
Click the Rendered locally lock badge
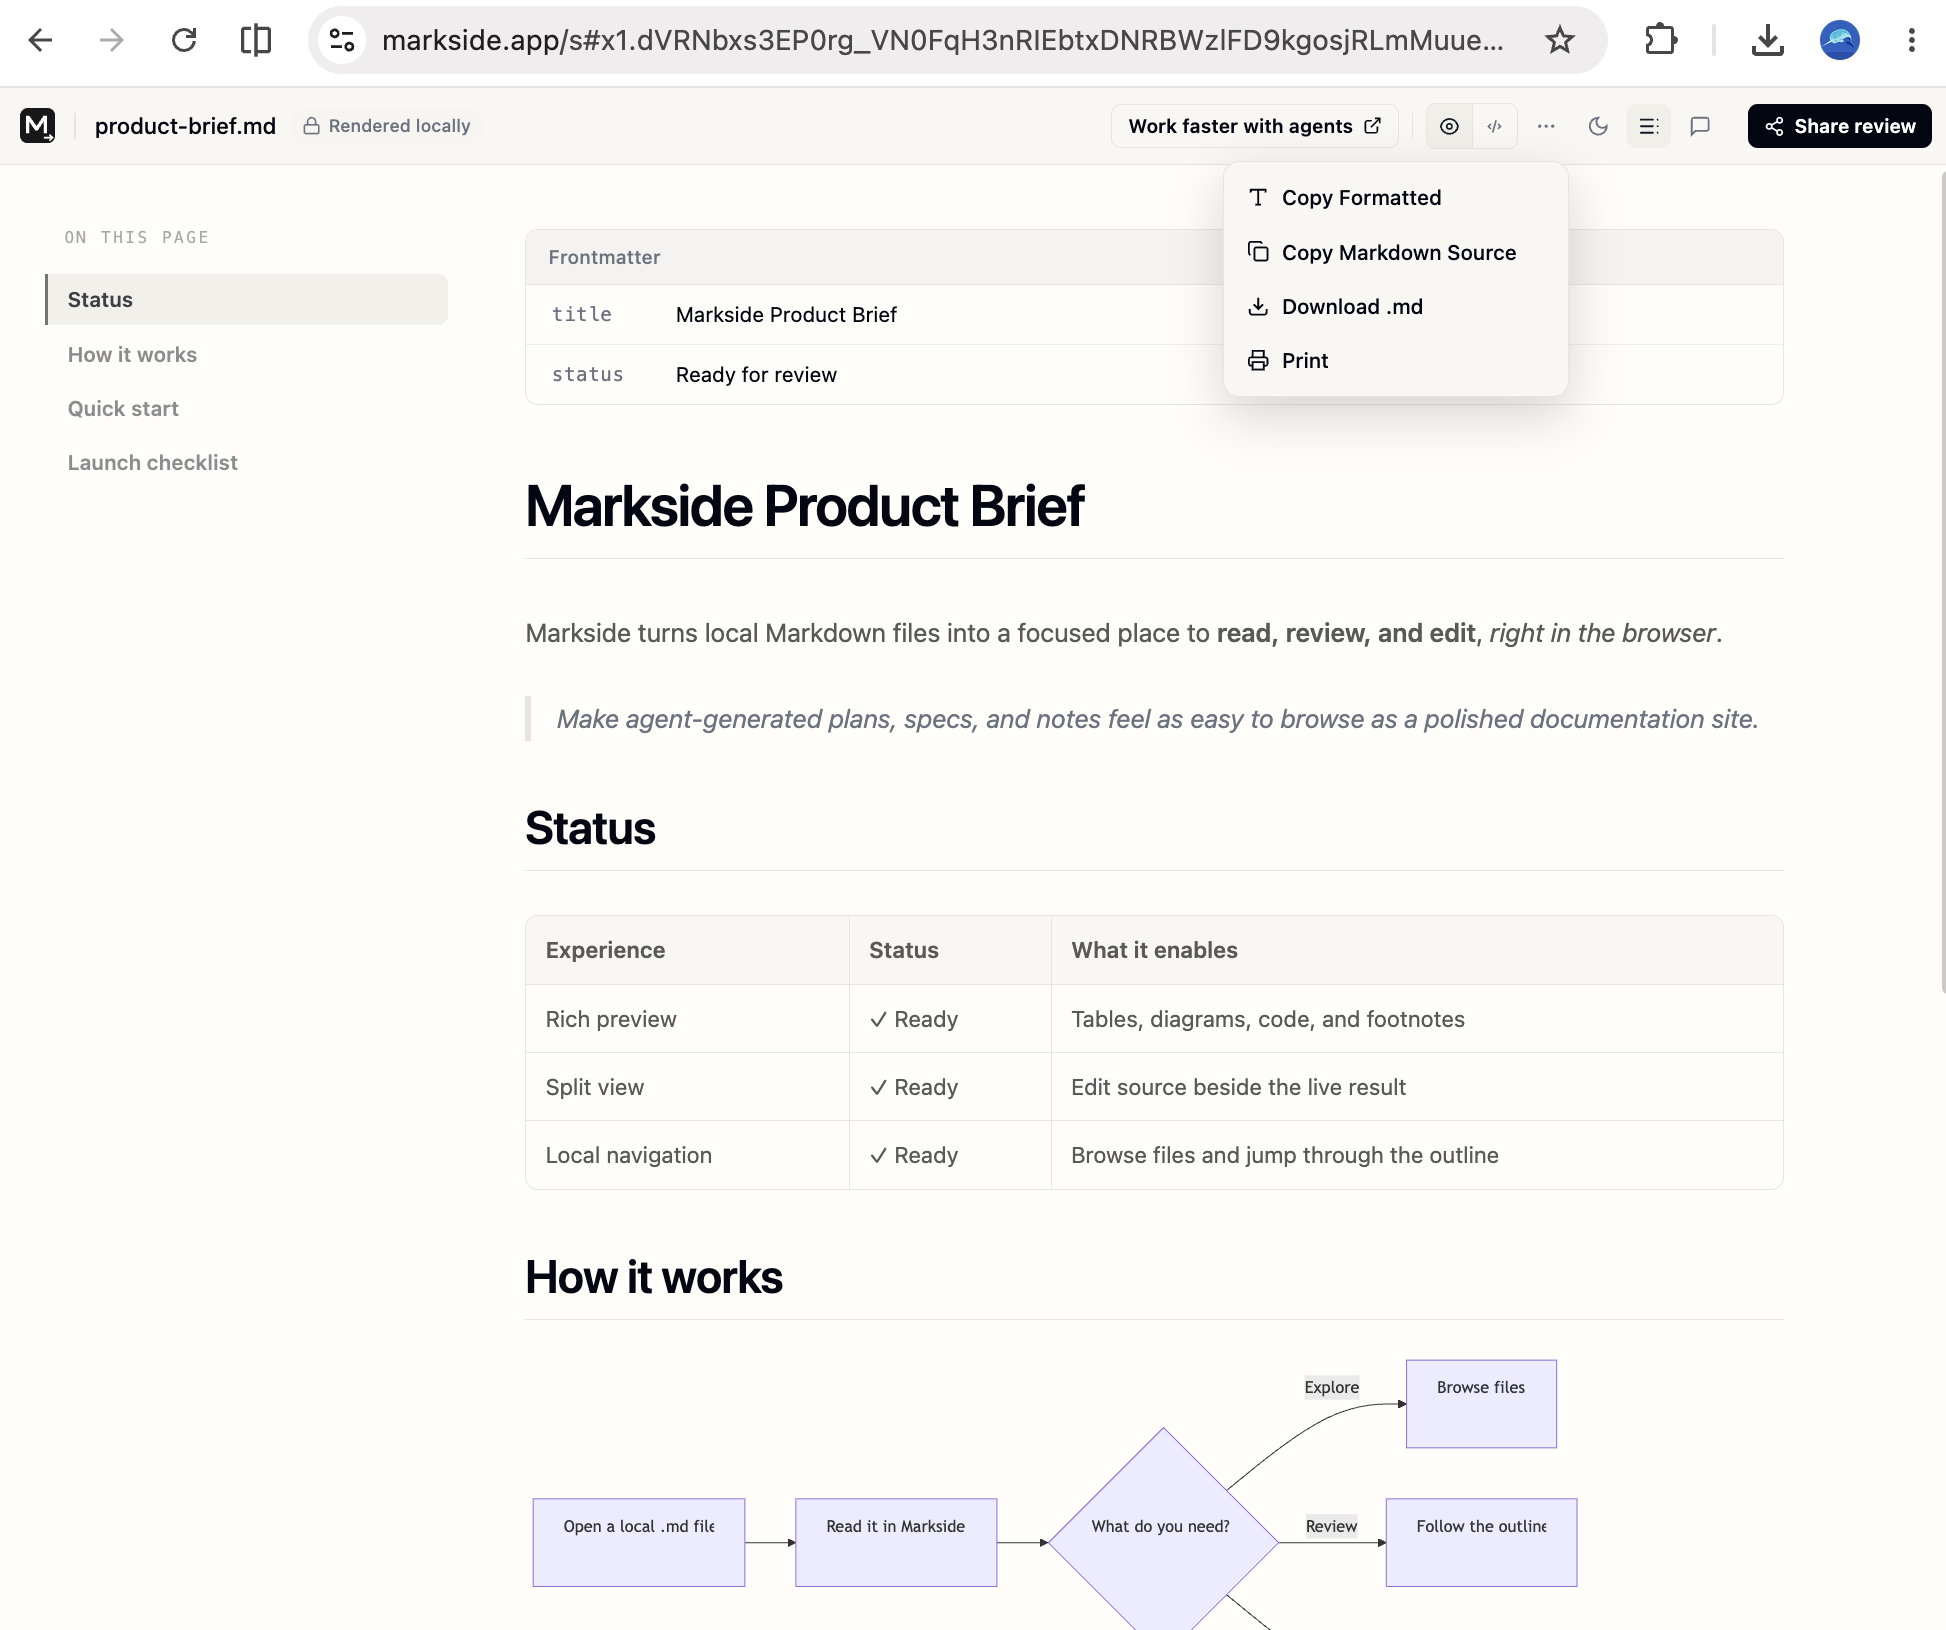[387, 126]
